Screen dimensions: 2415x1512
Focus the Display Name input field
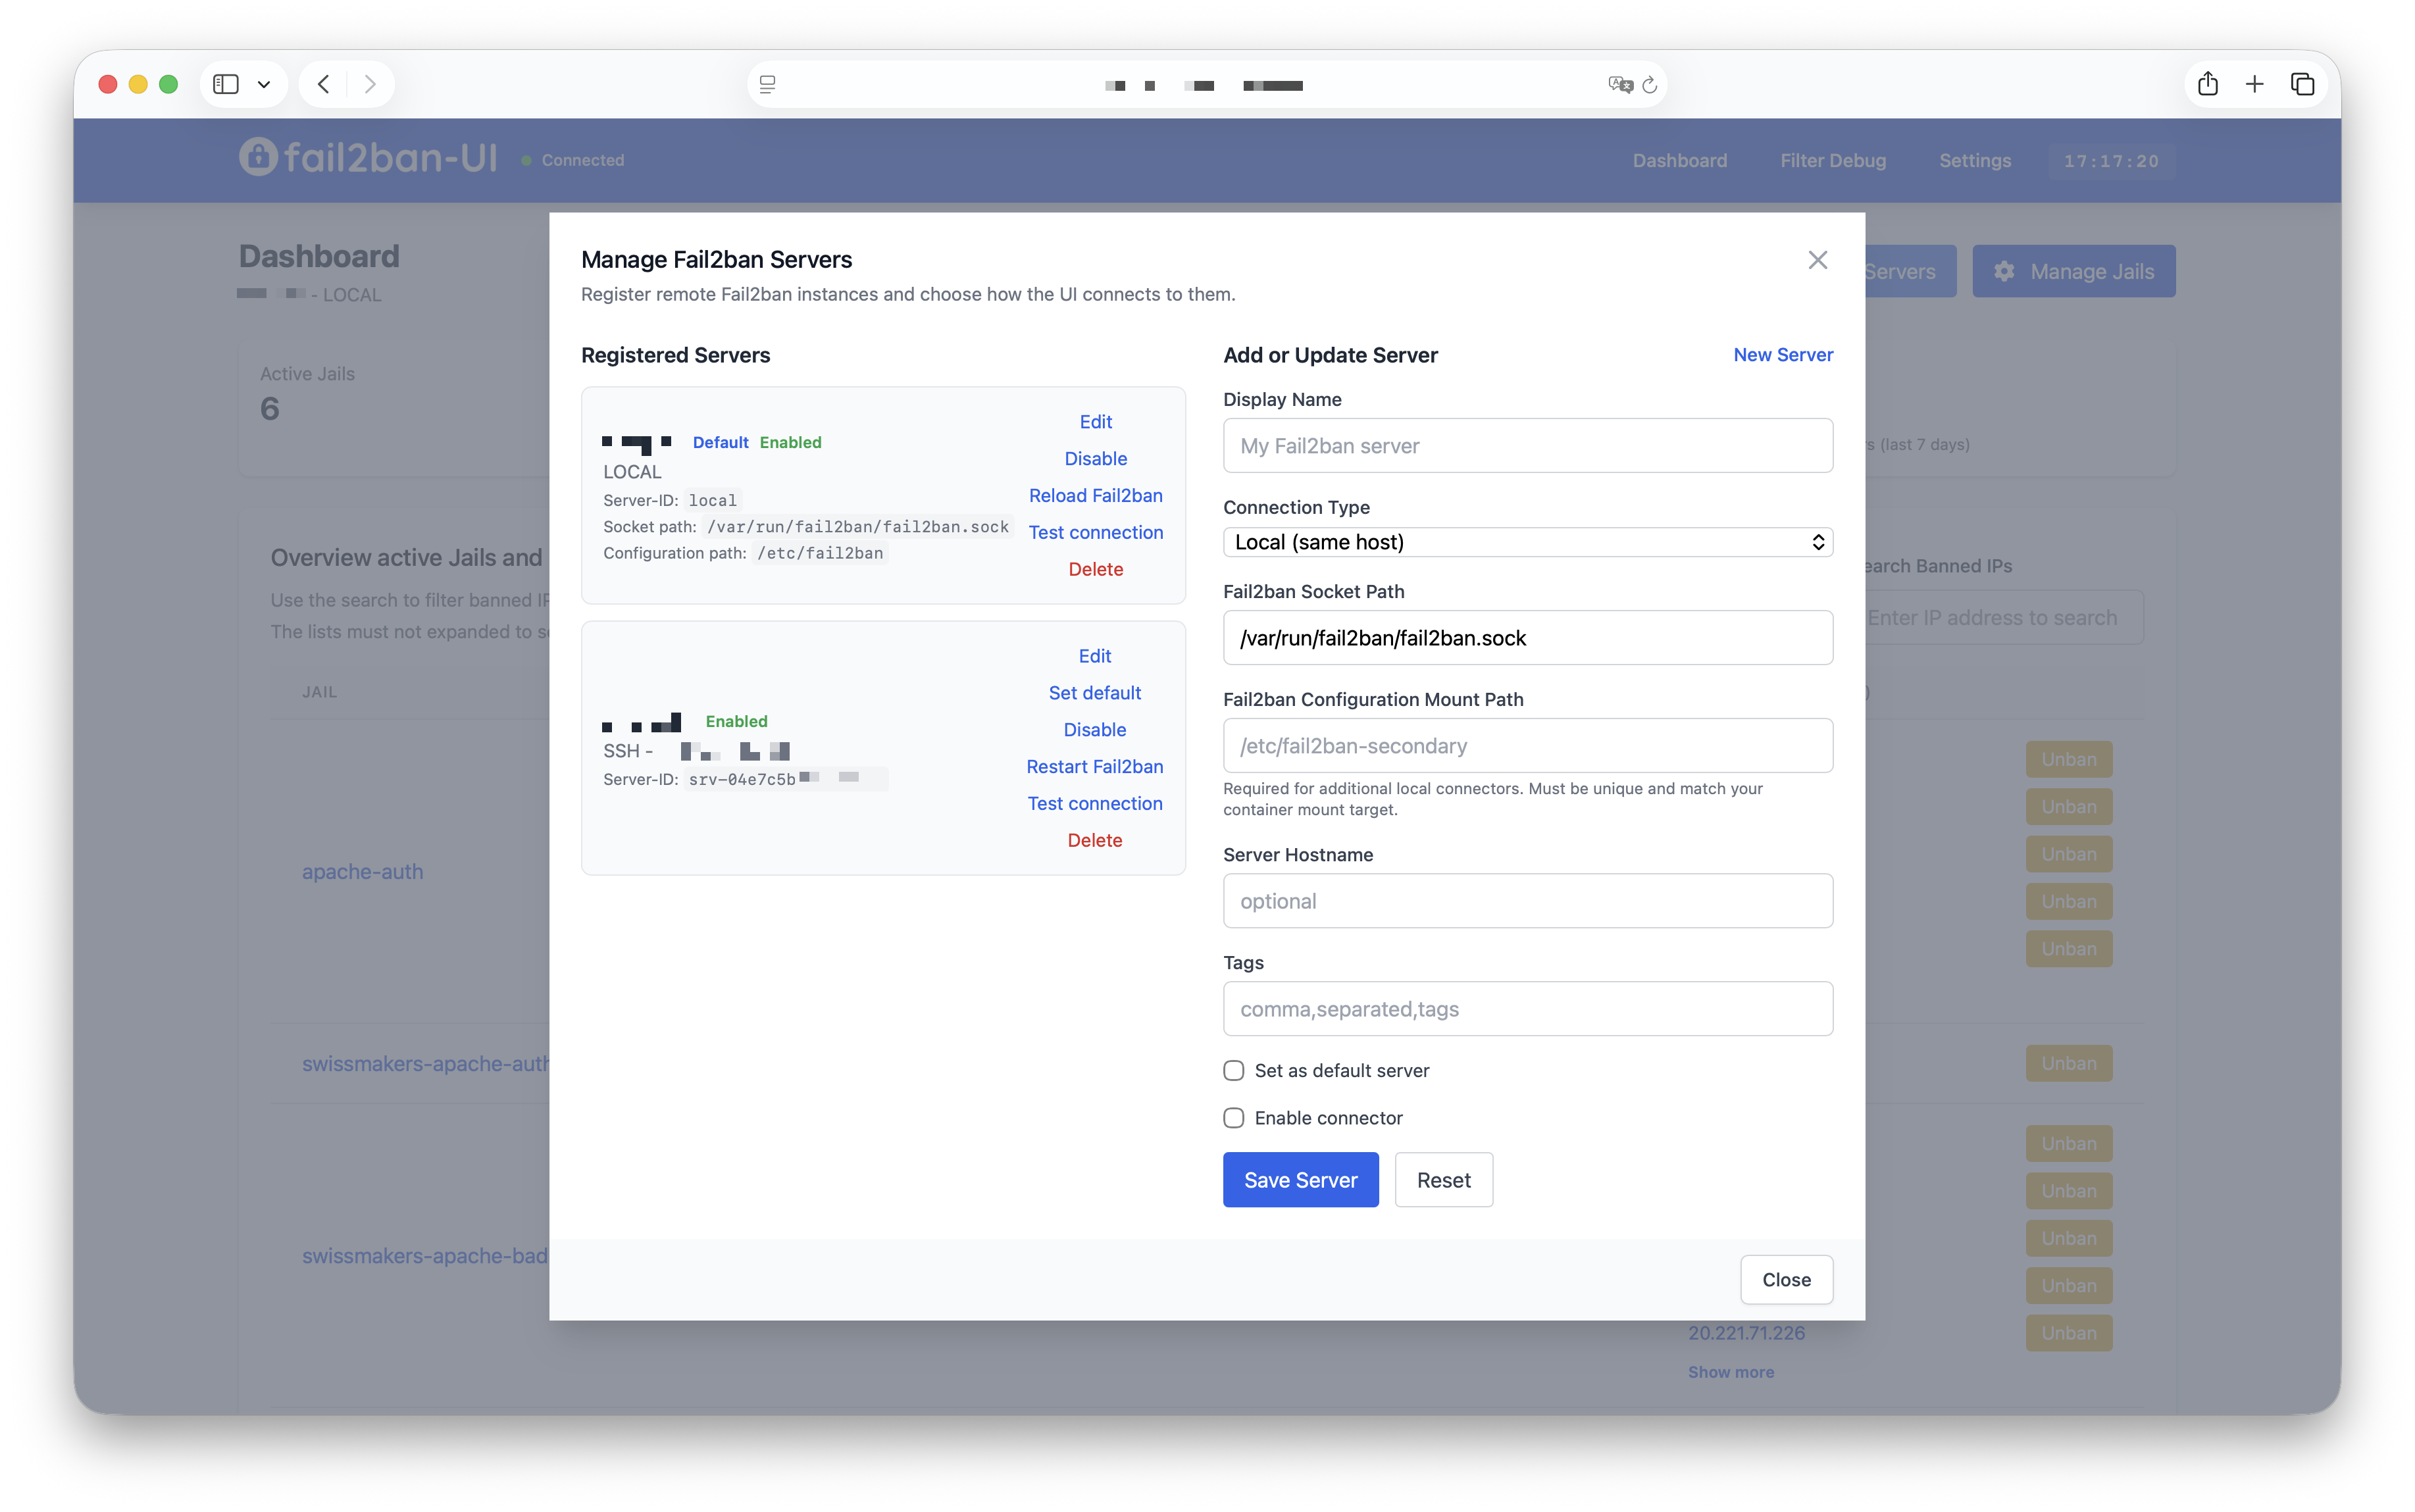pyautogui.click(x=1527, y=446)
